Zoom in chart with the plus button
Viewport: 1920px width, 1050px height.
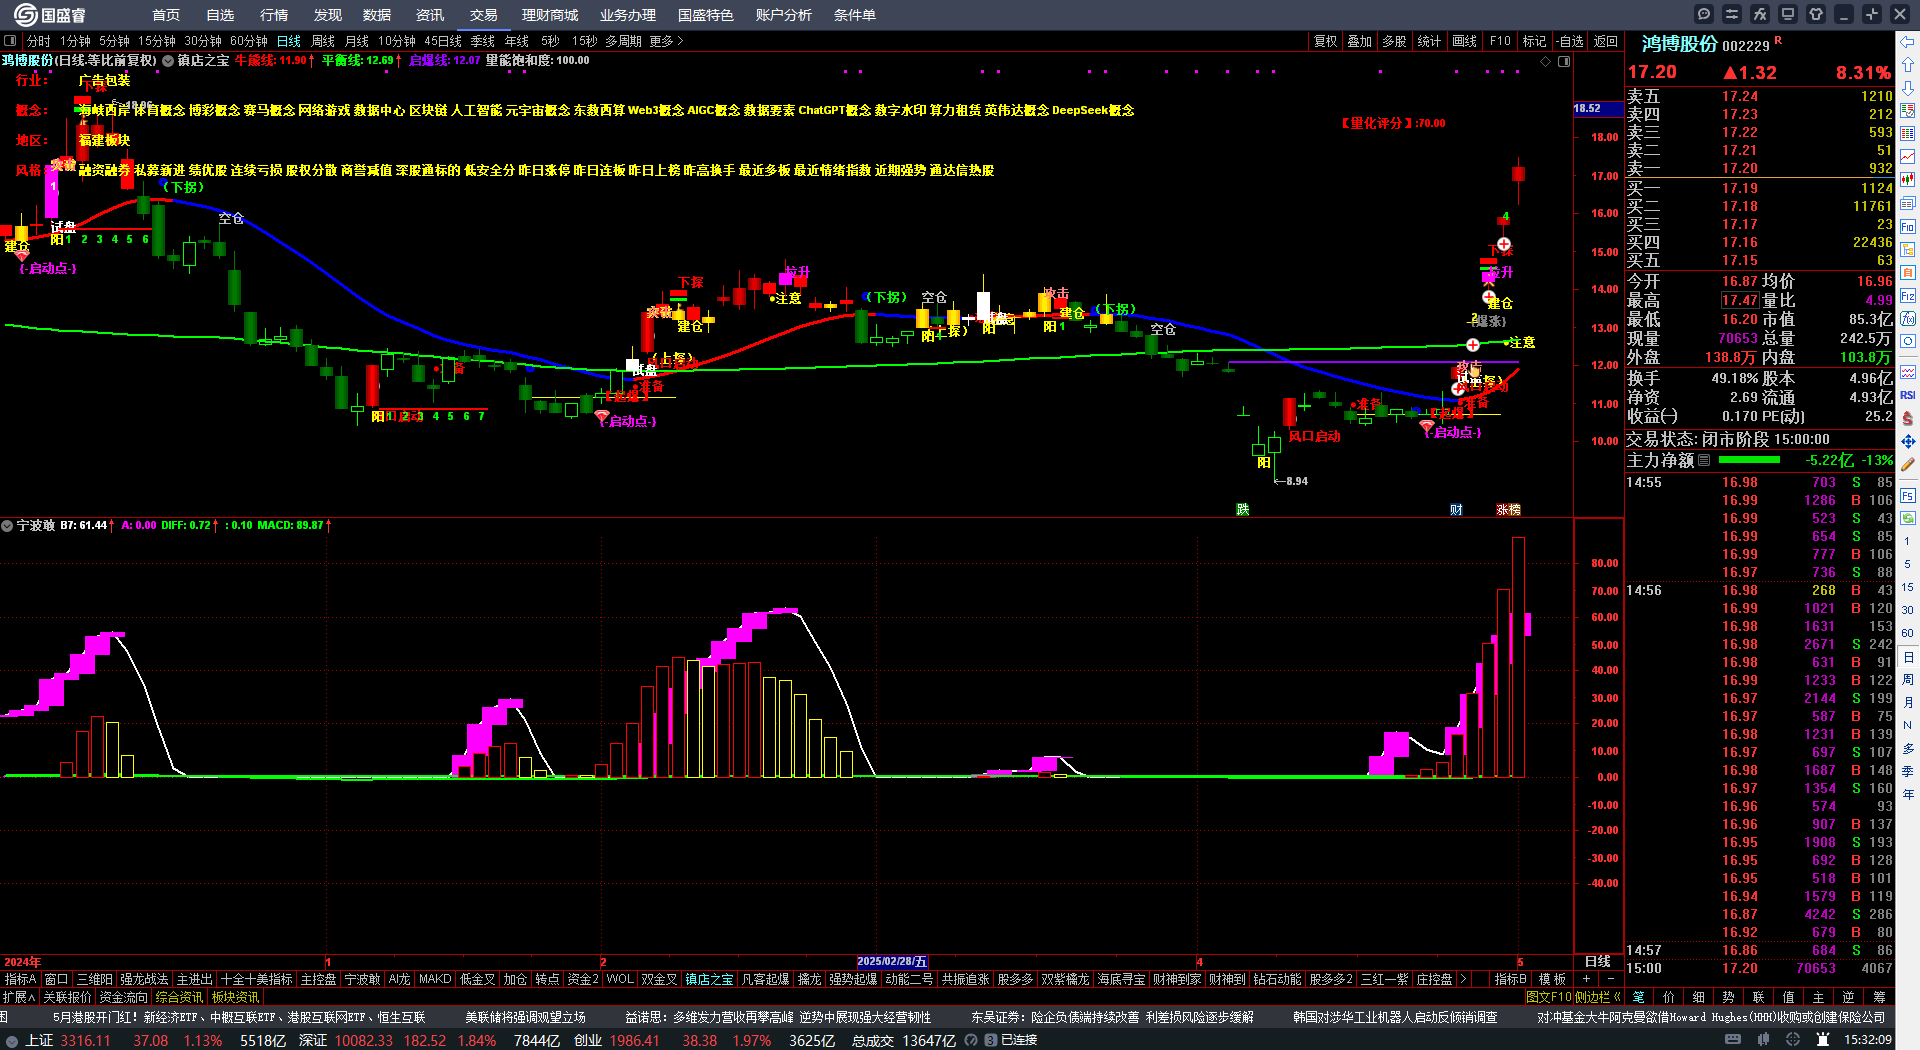pos(1587,979)
